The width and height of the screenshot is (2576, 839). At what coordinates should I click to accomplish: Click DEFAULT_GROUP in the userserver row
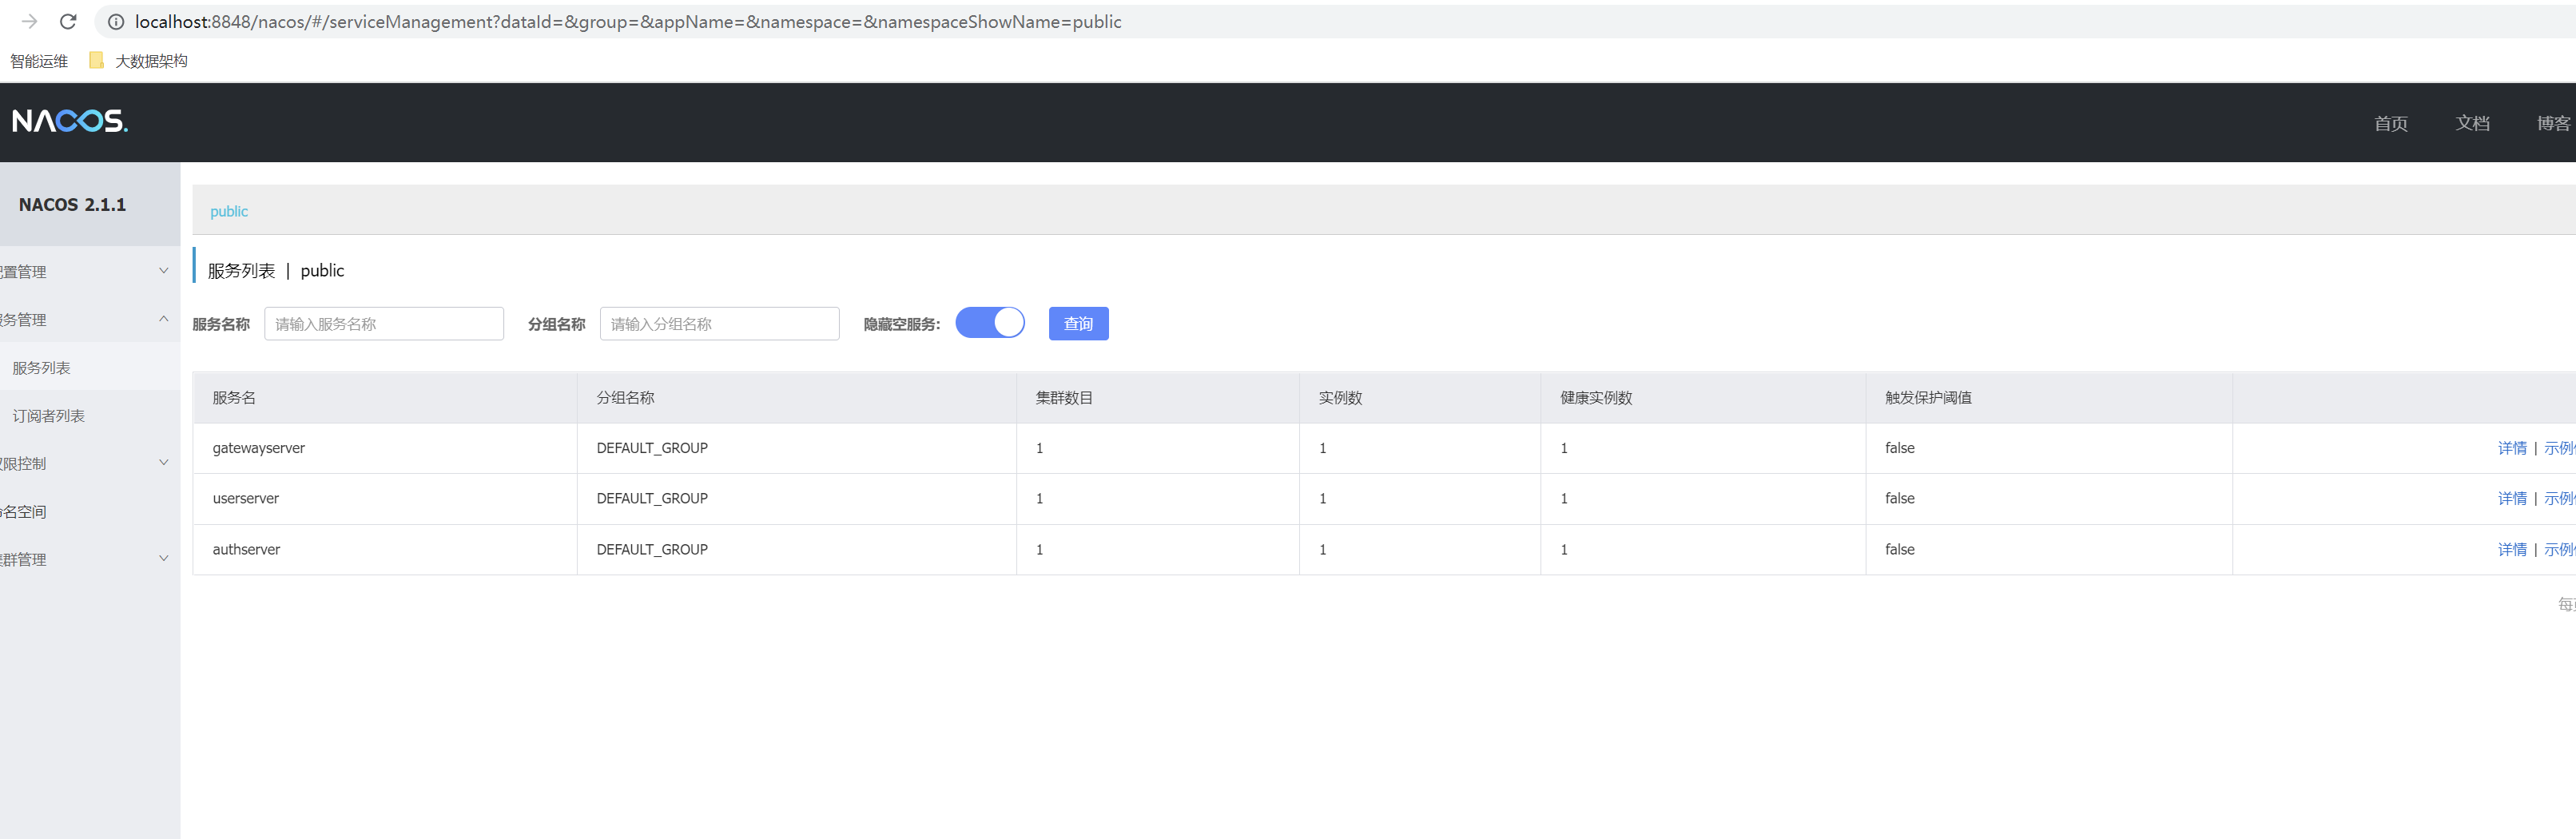(x=652, y=498)
